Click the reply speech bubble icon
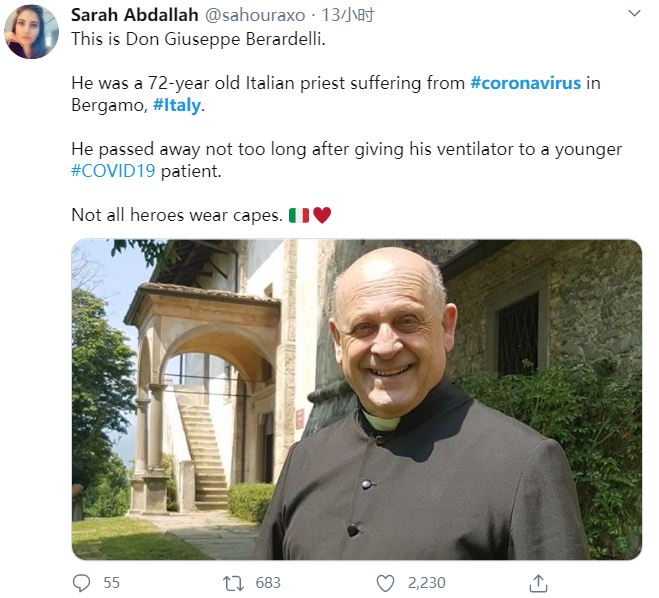This screenshot has width=659, height=598. (x=82, y=582)
